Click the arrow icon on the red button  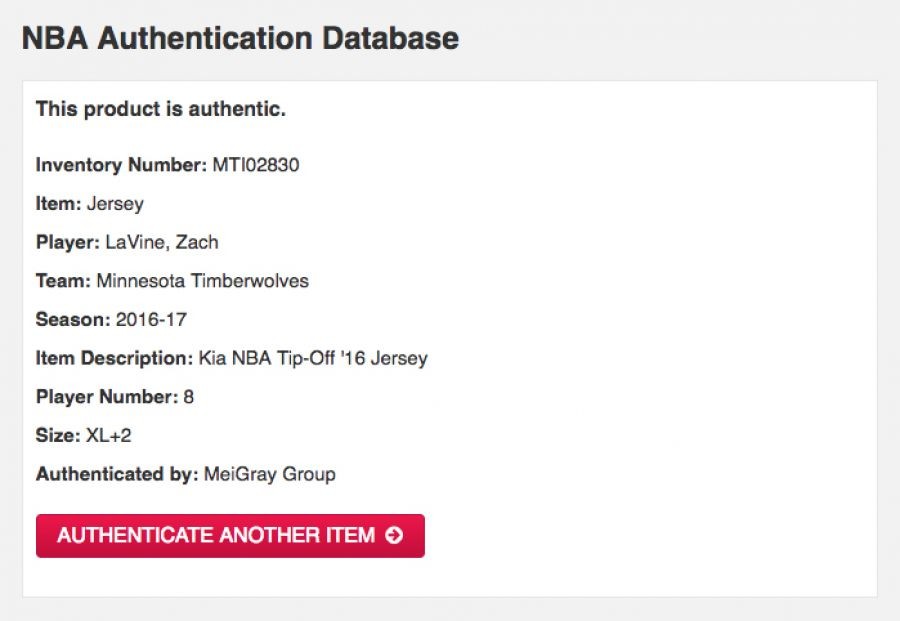[394, 535]
